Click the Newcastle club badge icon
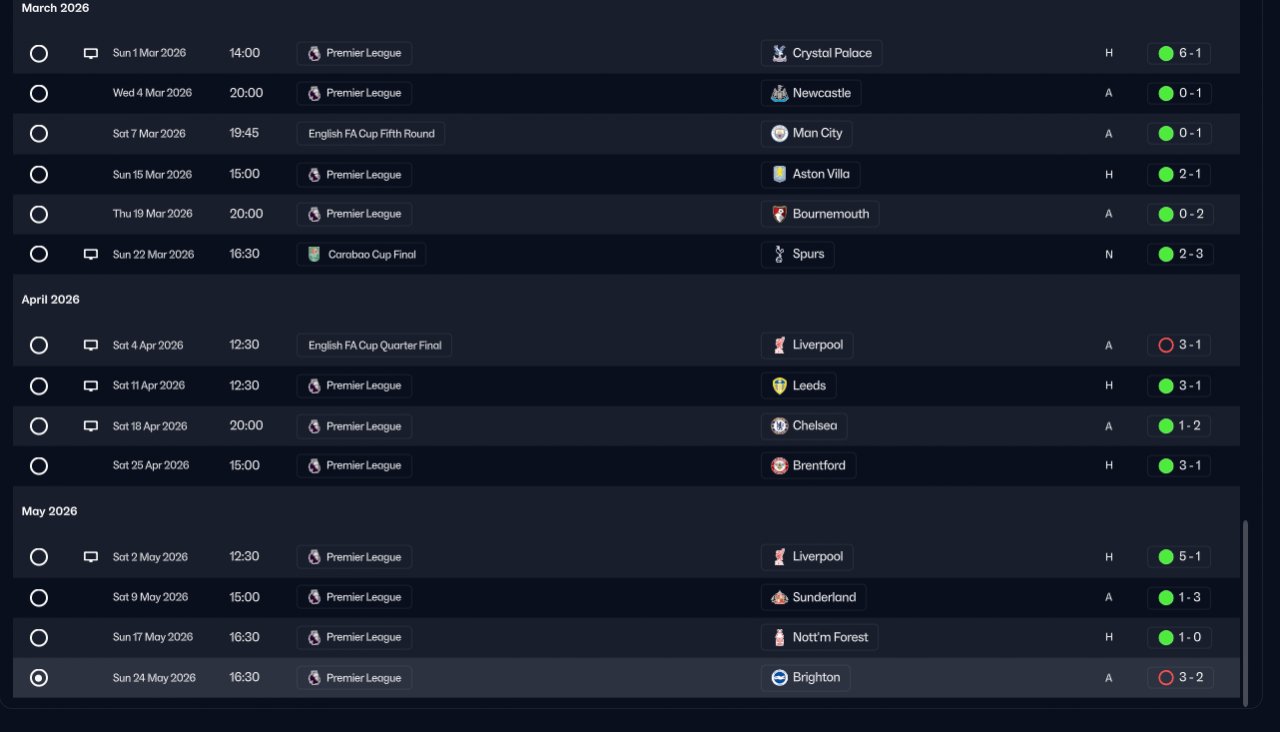The image size is (1280, 732). pos(779,93)
